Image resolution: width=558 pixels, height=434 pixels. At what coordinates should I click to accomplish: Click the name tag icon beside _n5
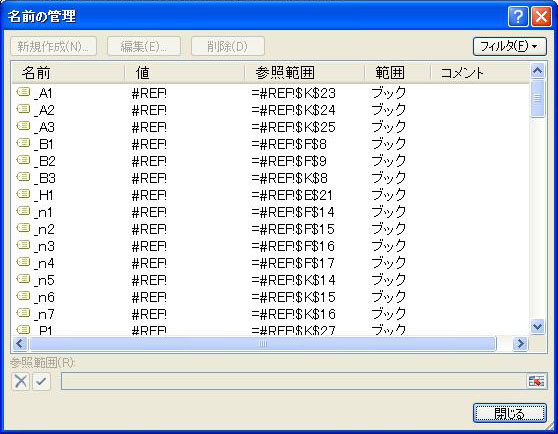pos(23,280)
